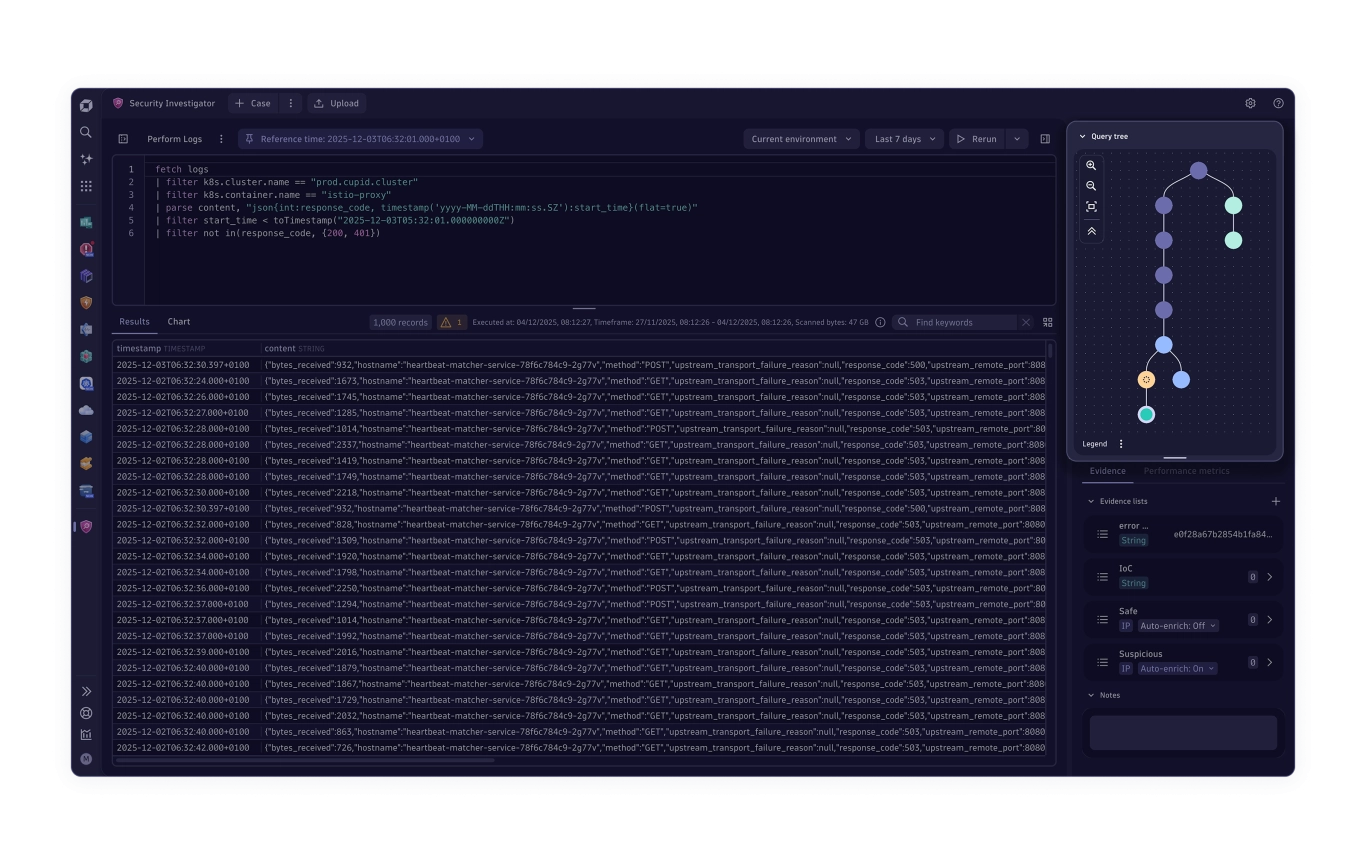Fit the query tree to view

click(1091, 207)
